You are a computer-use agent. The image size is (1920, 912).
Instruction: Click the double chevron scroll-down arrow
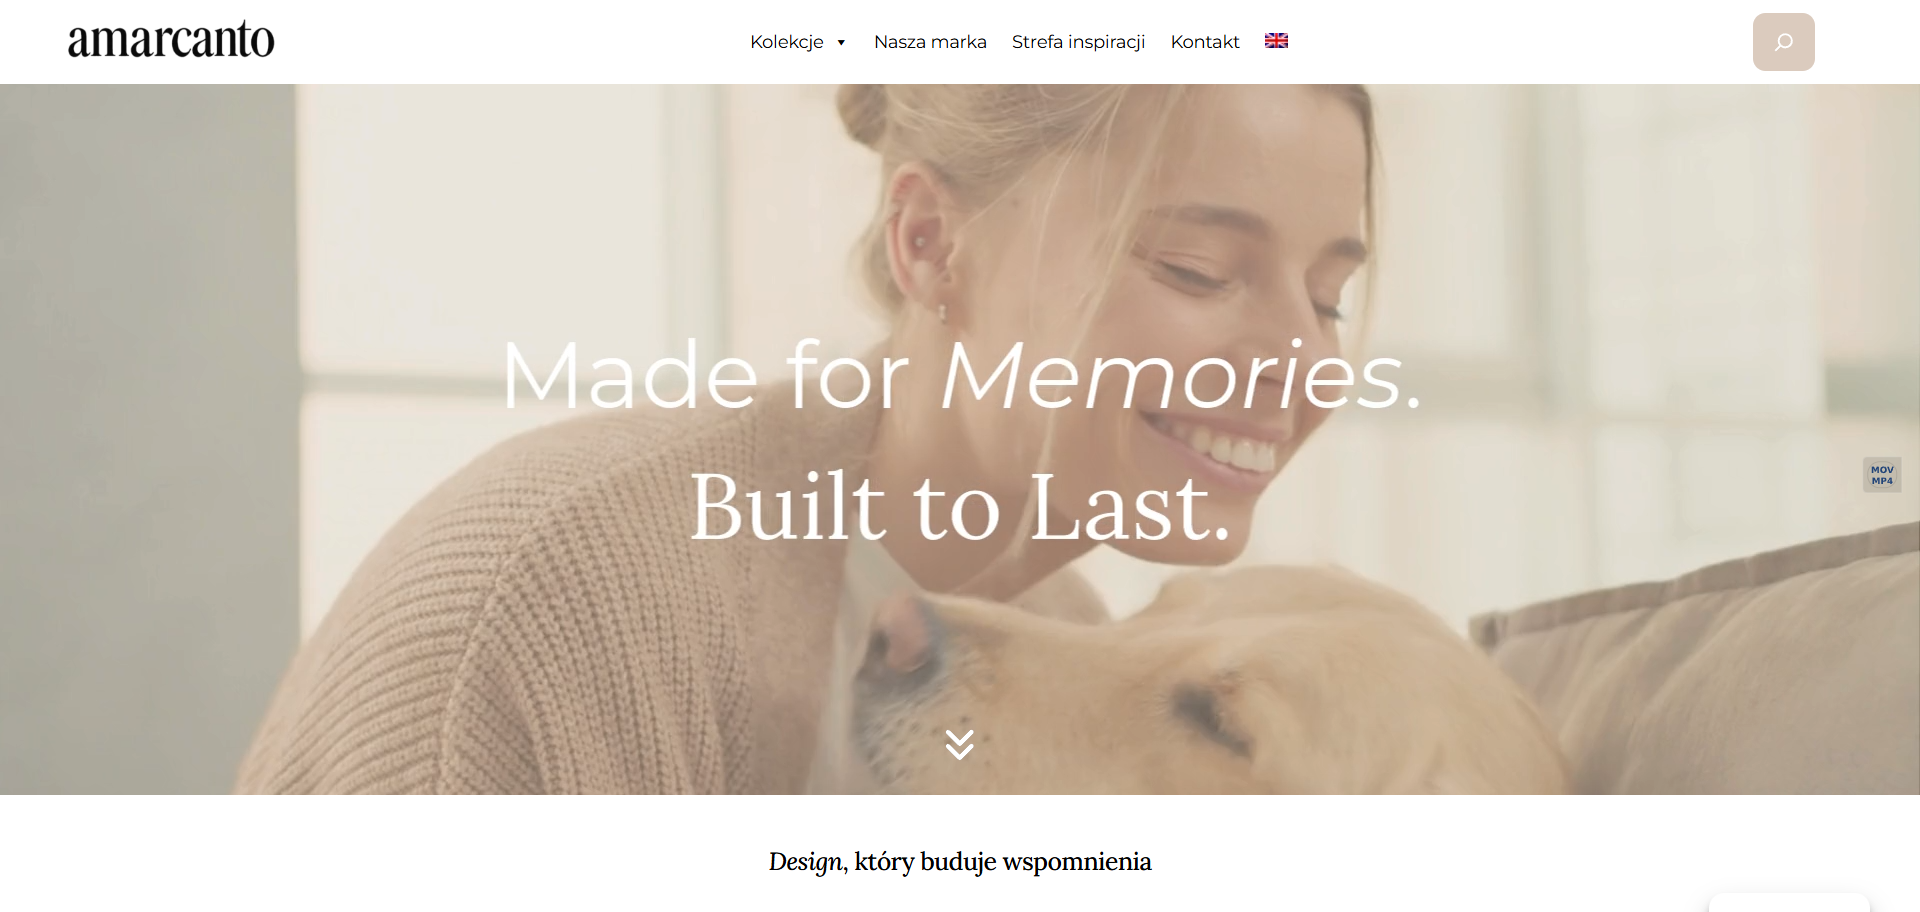pyautogui.click(x=959, y=745)
